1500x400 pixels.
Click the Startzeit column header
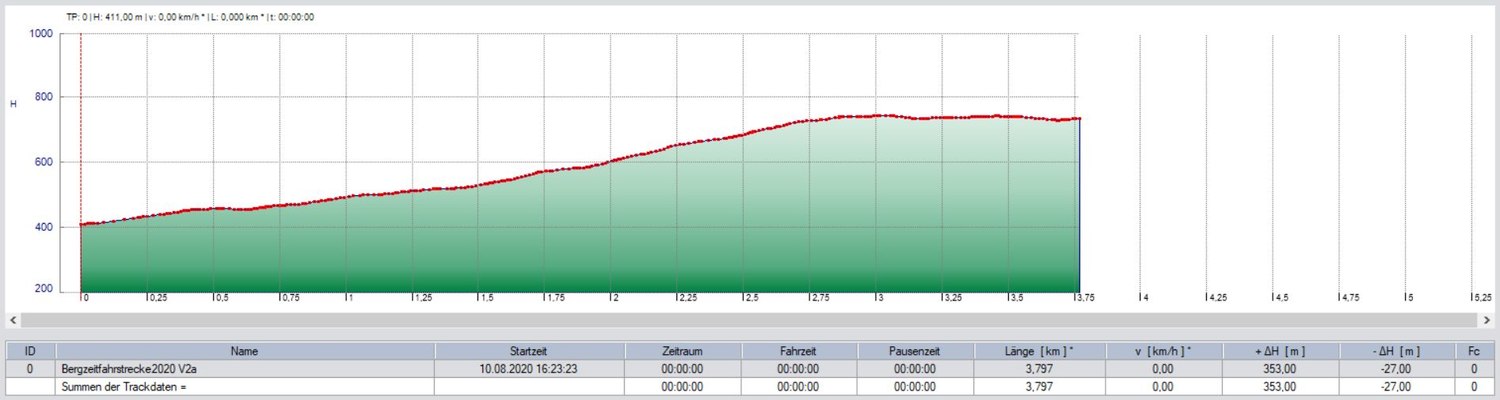coord(530,351)
